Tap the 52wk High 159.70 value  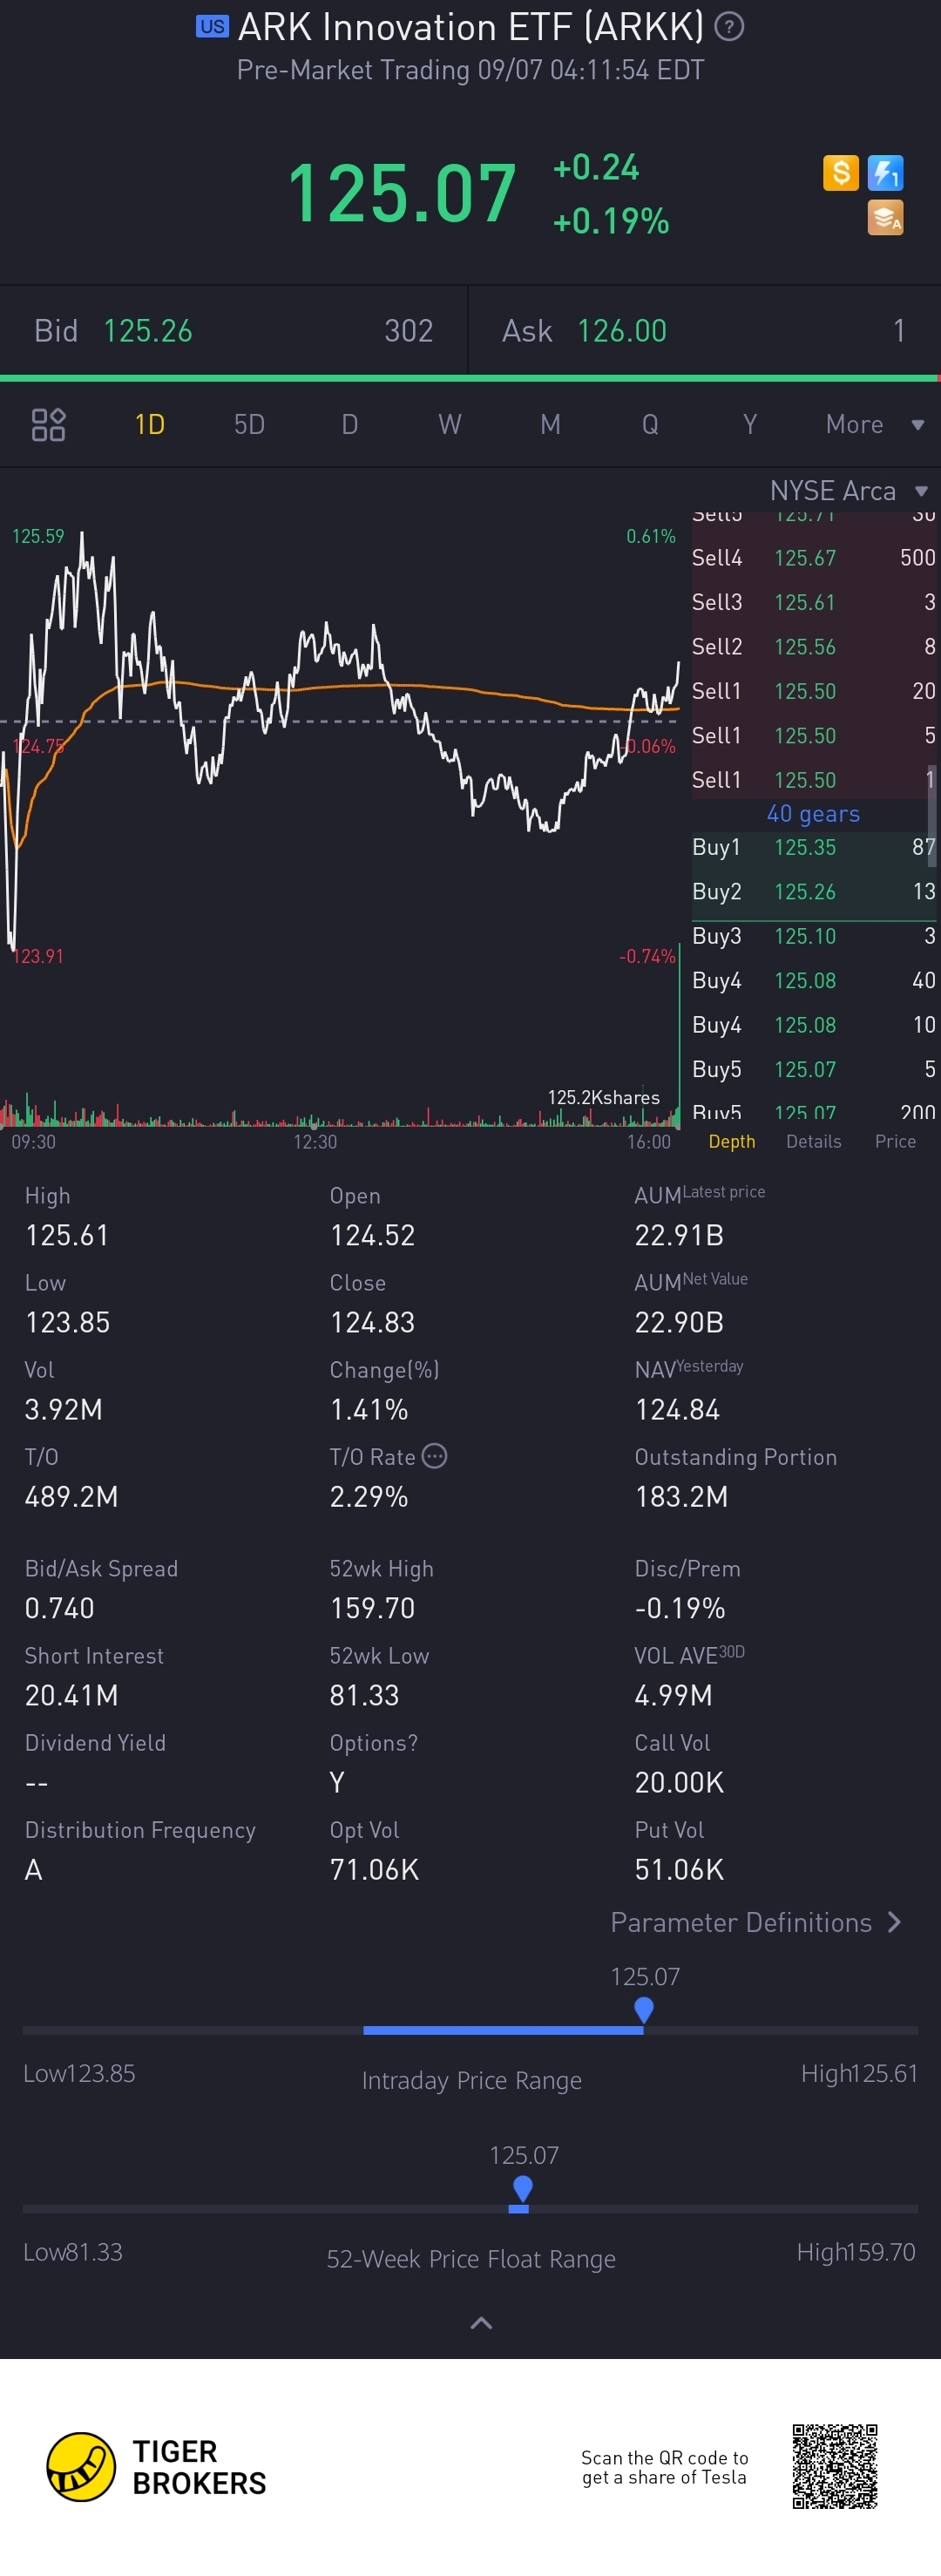[x=372, y=1608]
